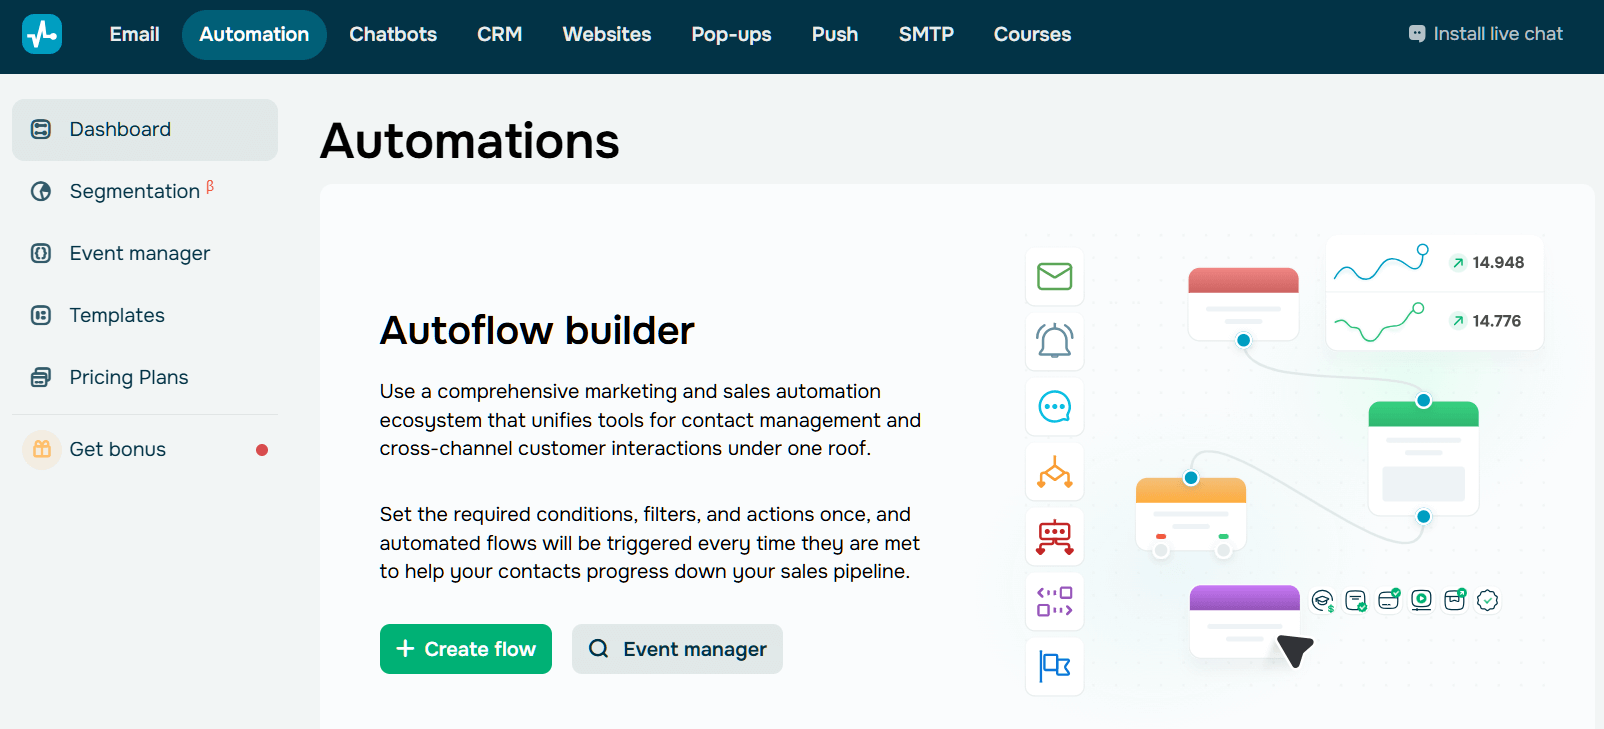Click the SendPulse logo icon
This screenshot has width=1604, height=729.
pos(42,34)
